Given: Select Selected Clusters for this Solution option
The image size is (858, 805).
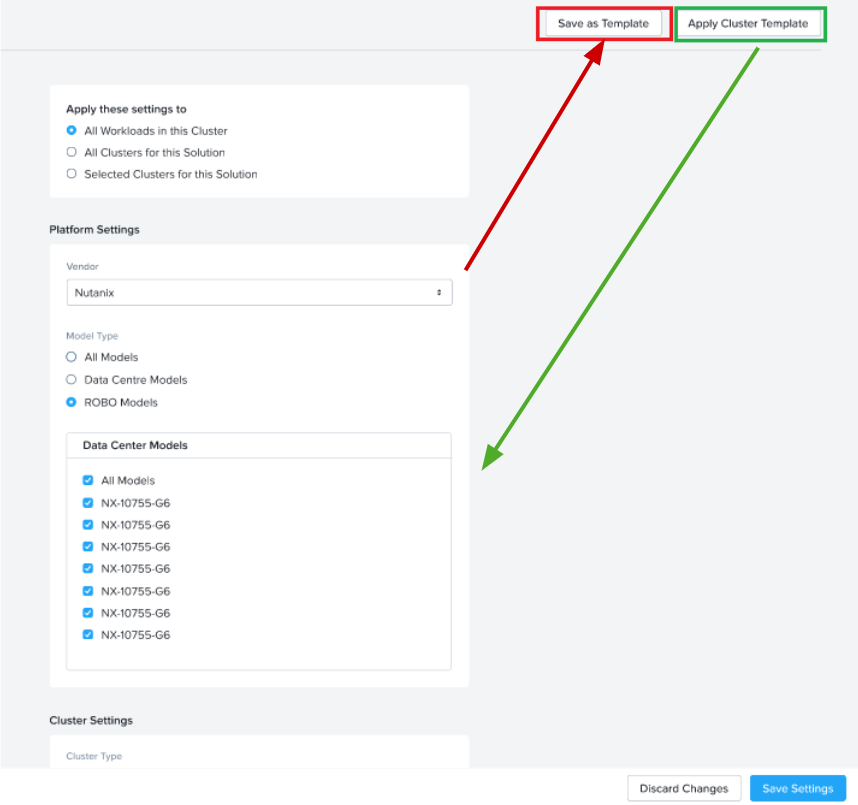Looking at the screenshot, I should pyautogui.click(x=72, y=173).
